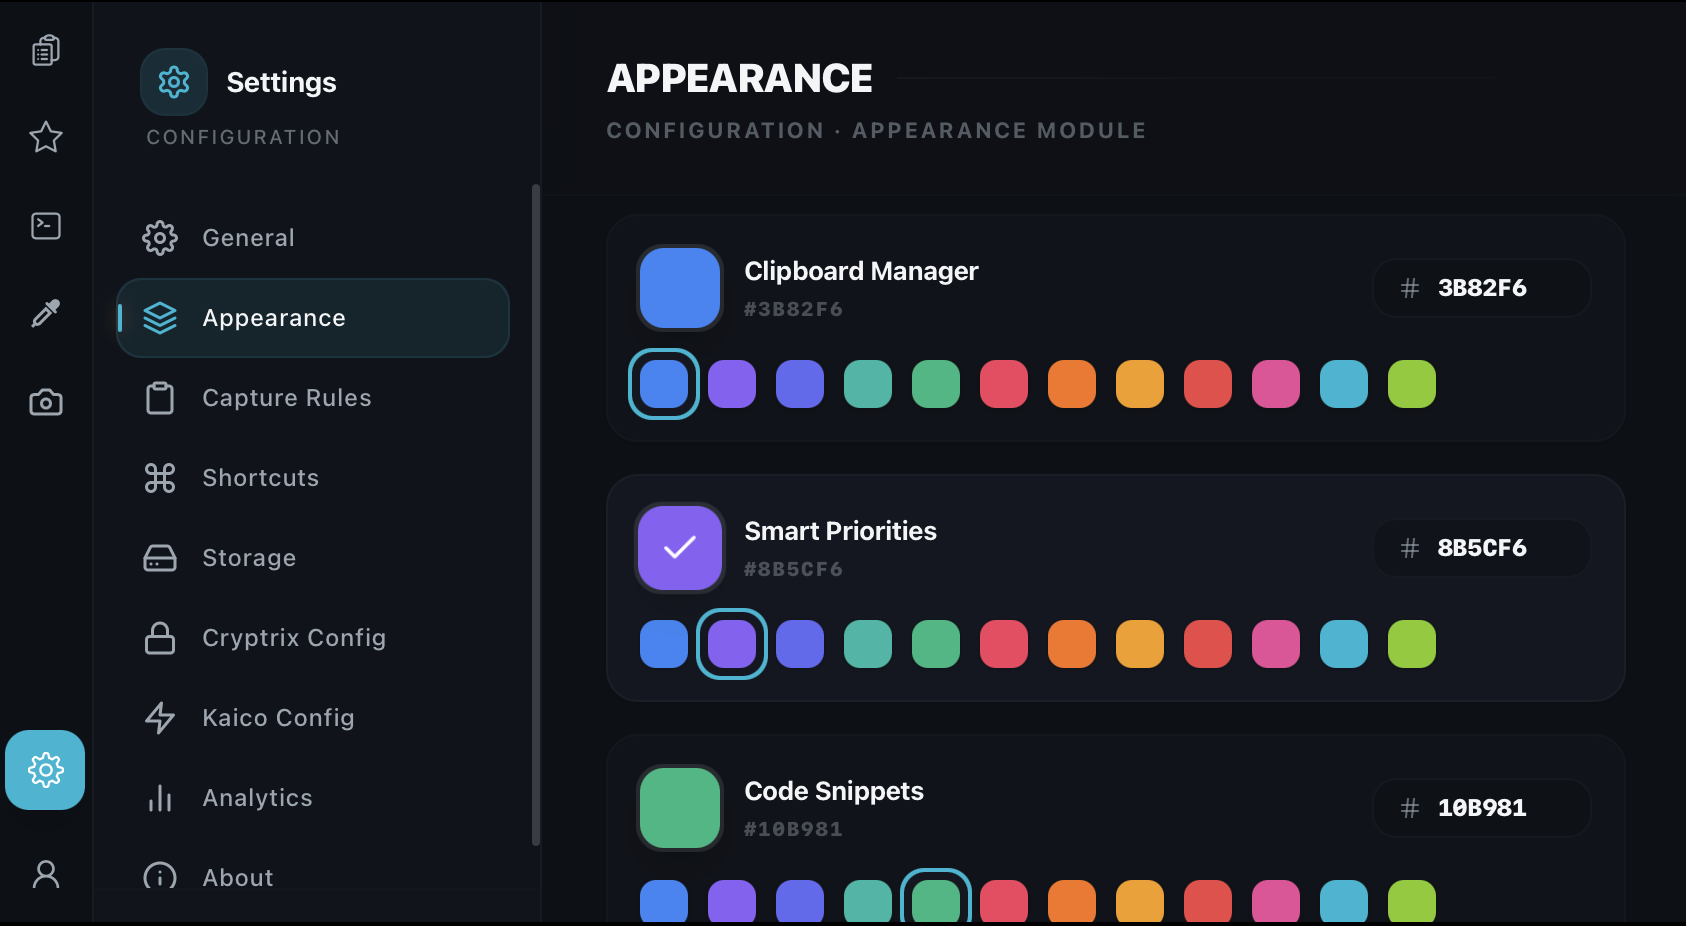The image size is (1686, 926).
Task: Pick blue swatch for Clipboard Manager
Action: point(664,384)
